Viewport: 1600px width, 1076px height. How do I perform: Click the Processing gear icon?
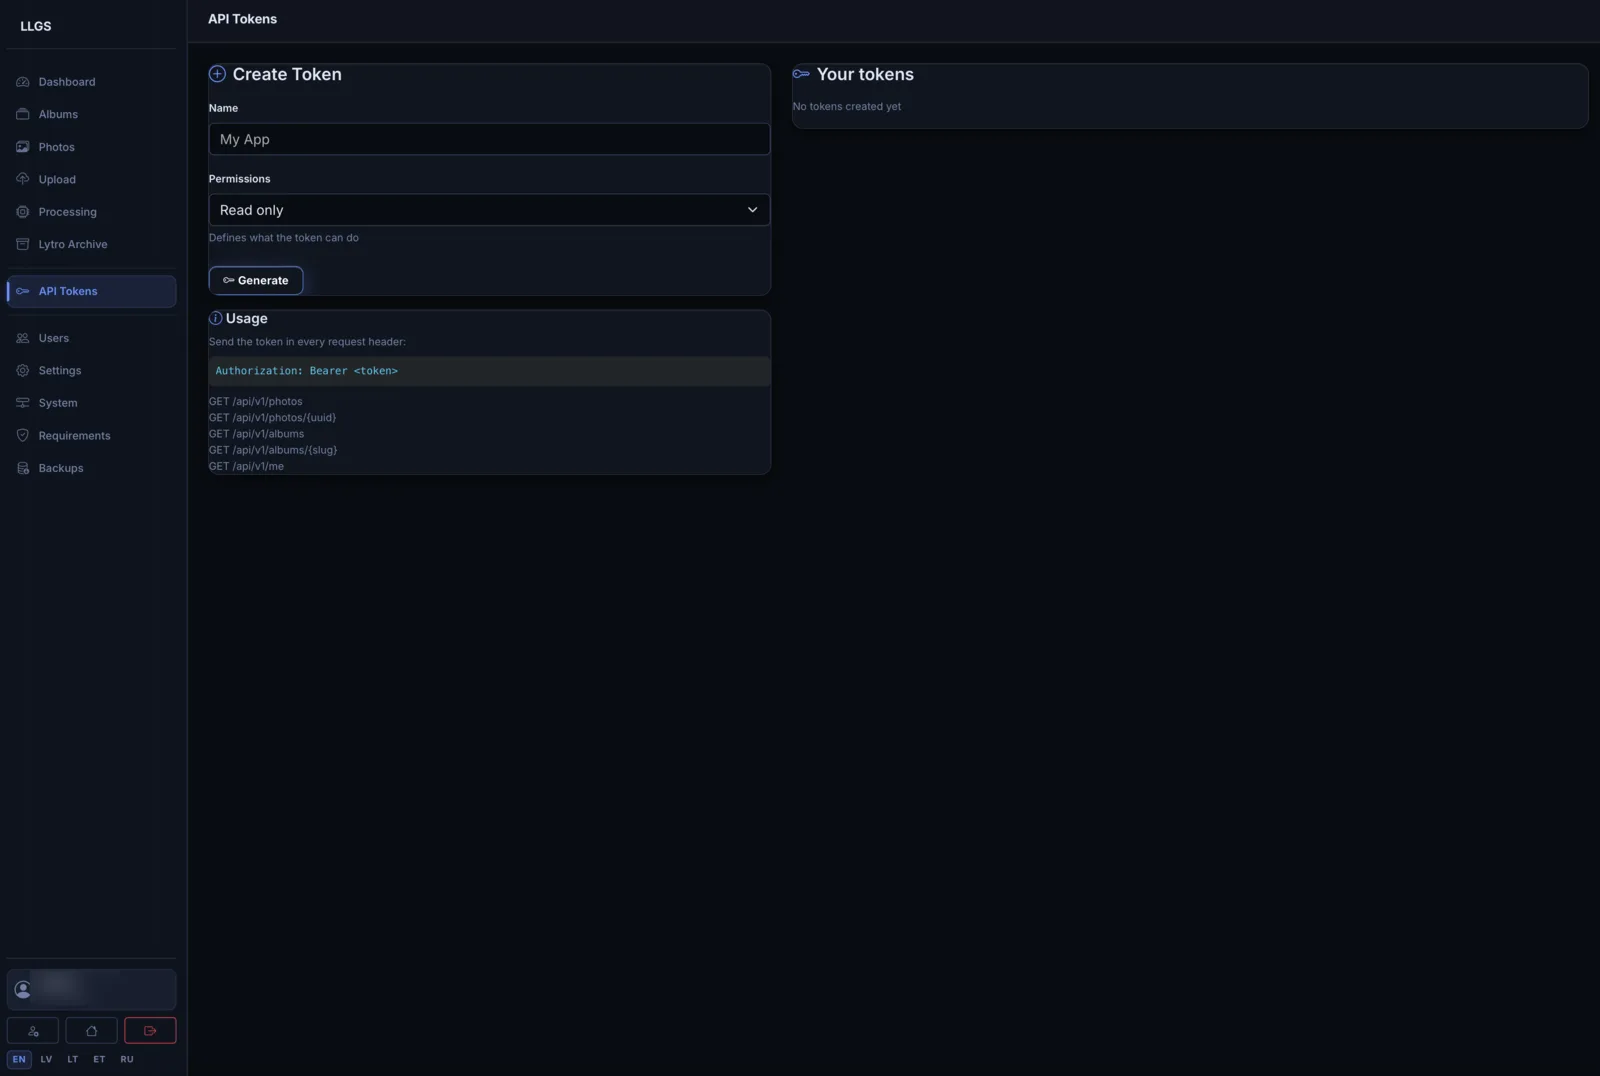point(23,212)
